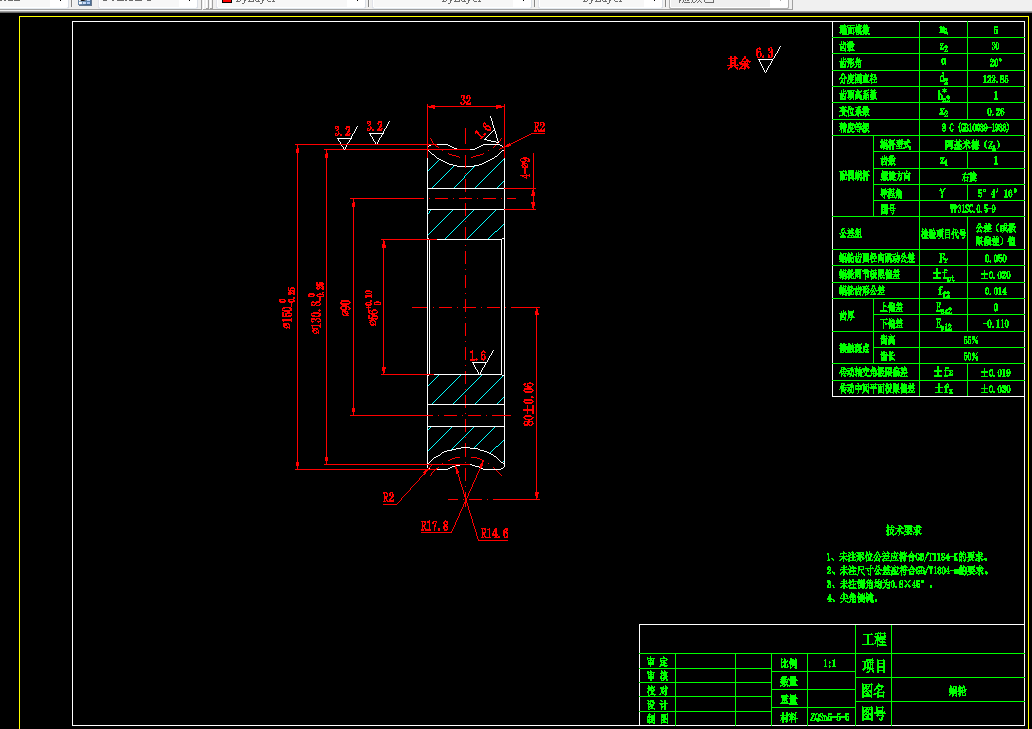Pick the R14.6 radius dimension
1032x729 pixels.
click(494, 533)
